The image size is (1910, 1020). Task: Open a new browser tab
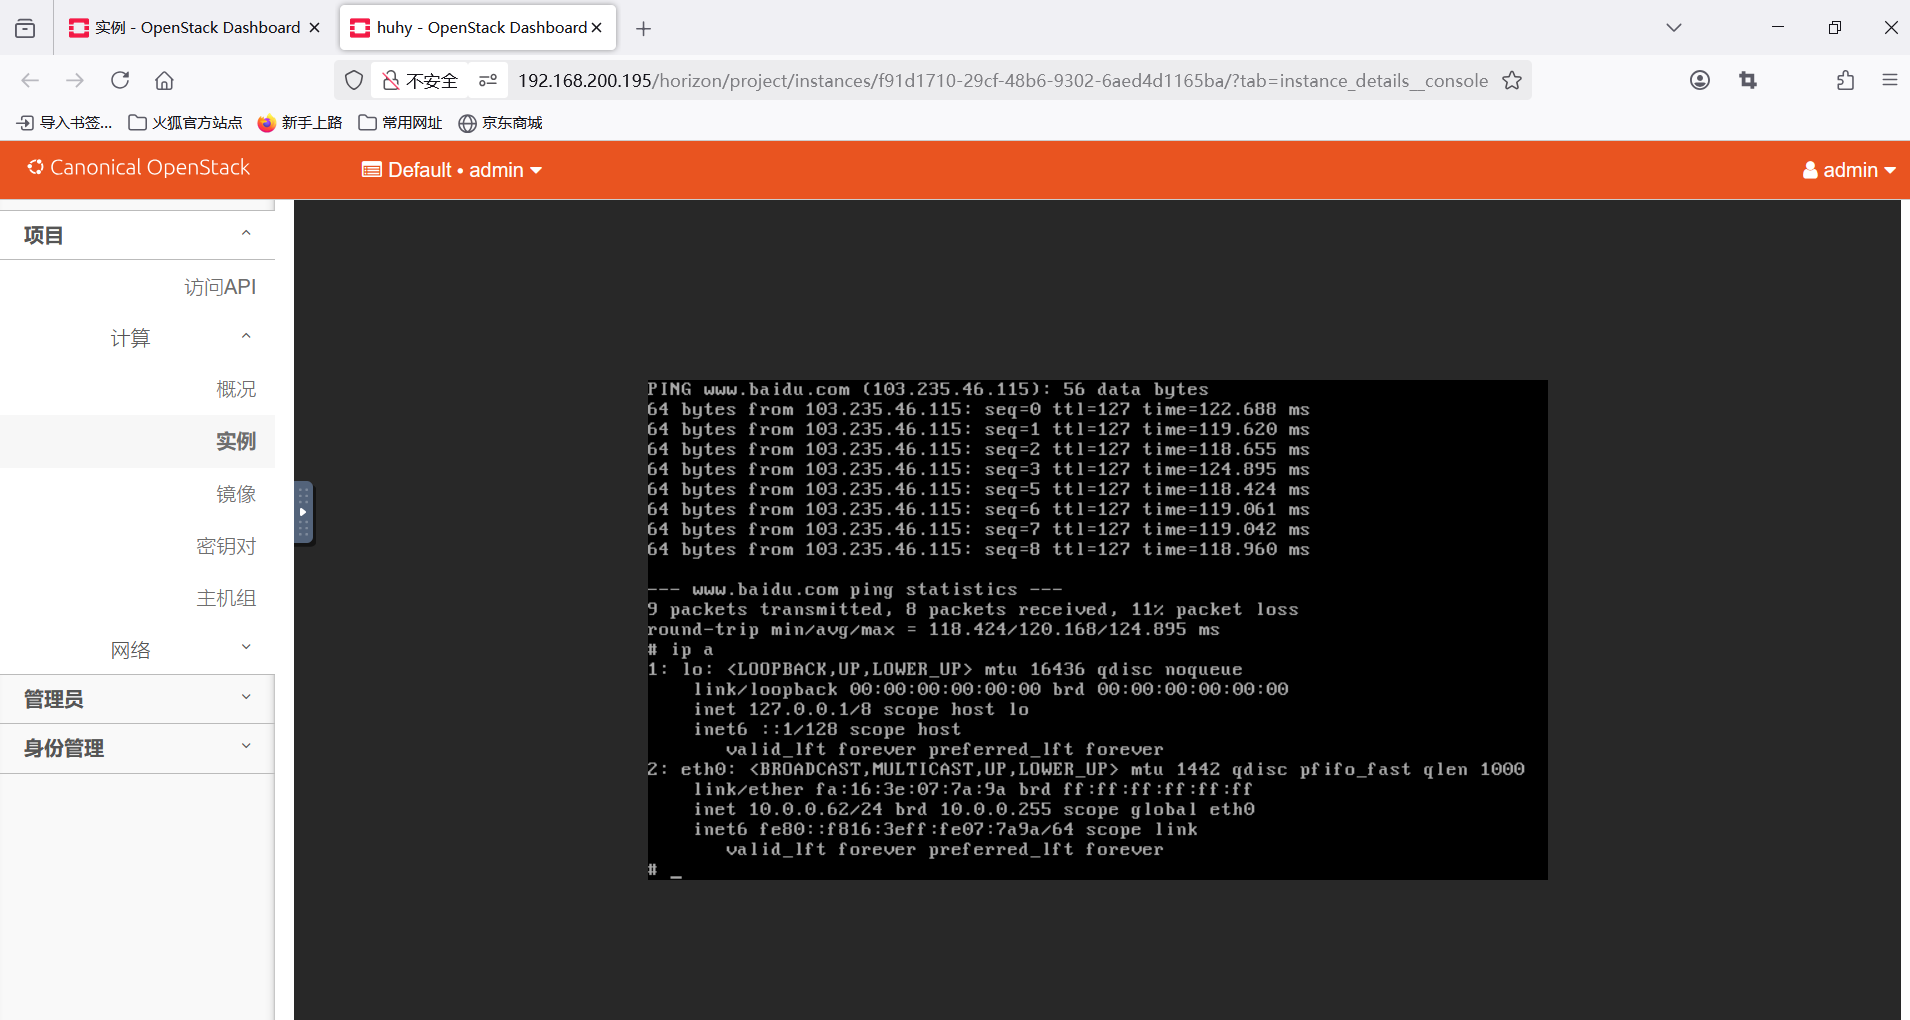tap(644, 29)
